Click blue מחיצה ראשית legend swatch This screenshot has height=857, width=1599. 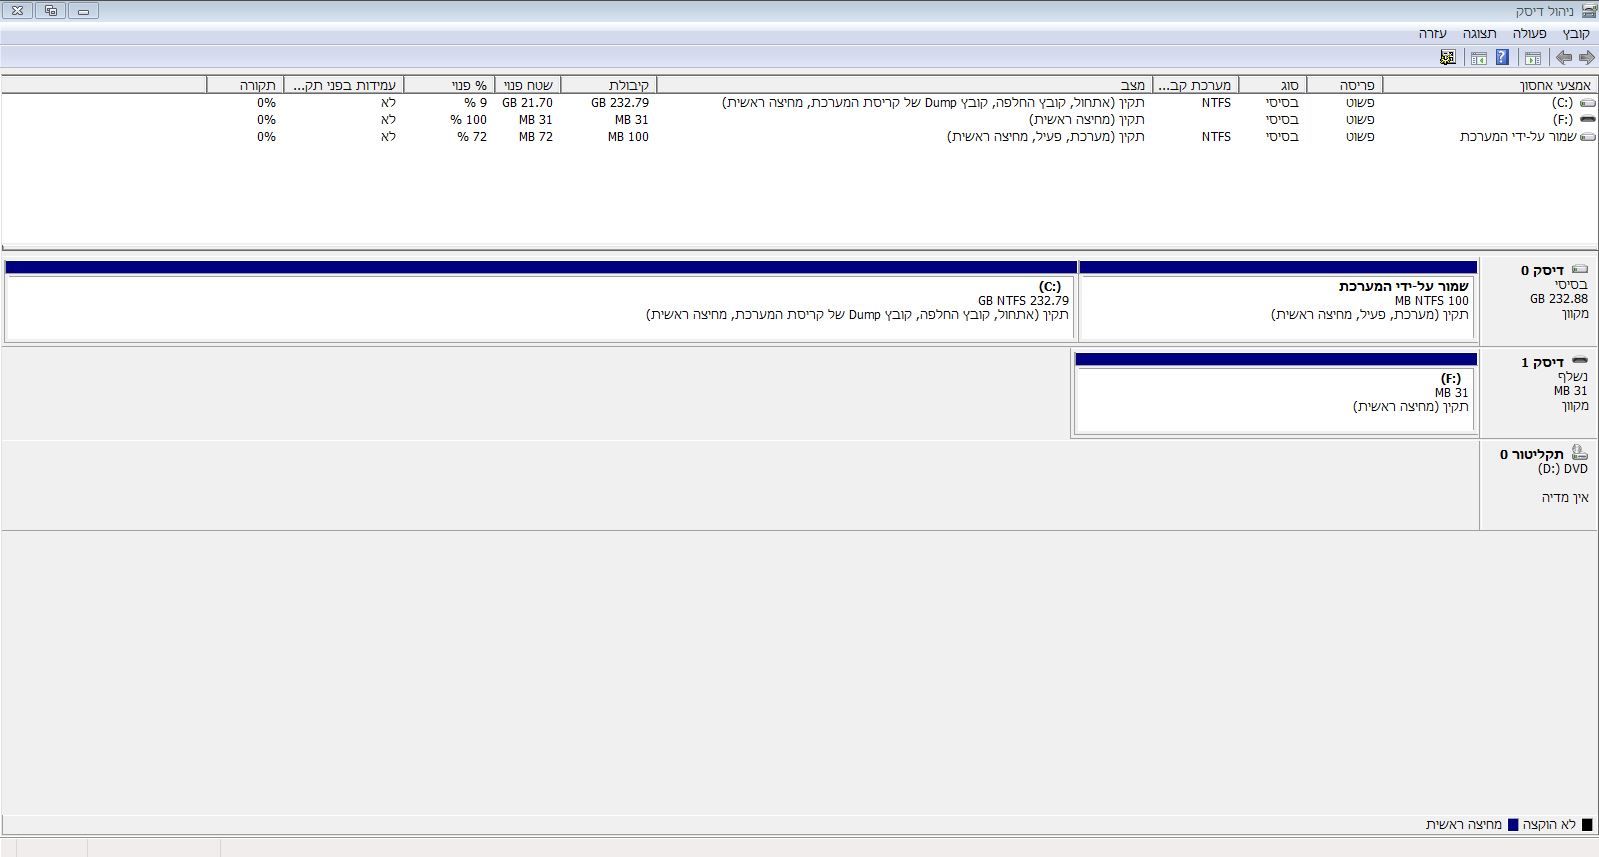1513,825
